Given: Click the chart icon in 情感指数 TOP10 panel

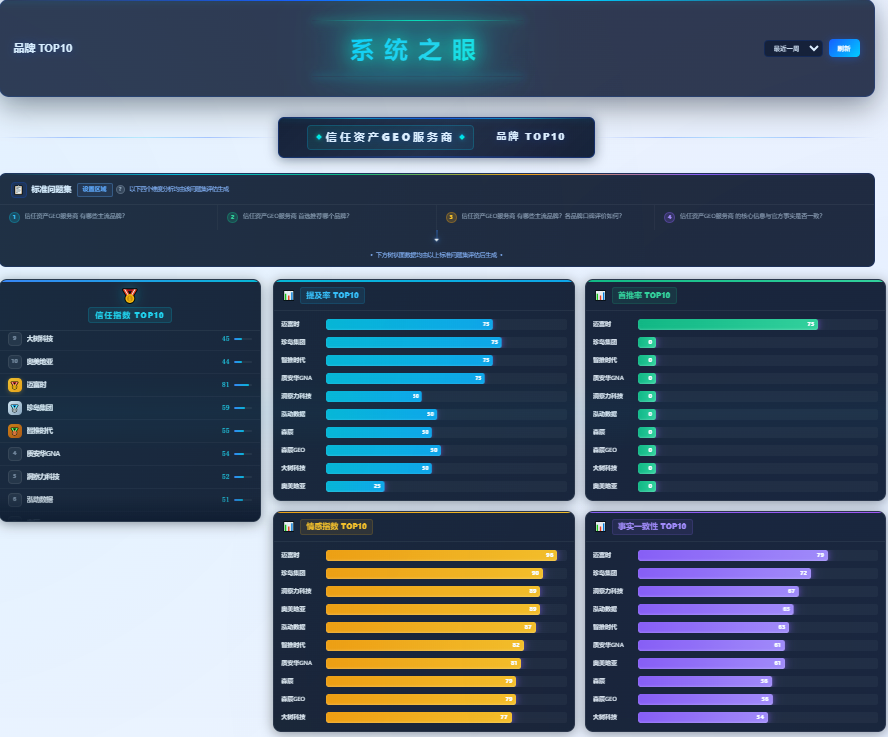Looking at the screenshot, I should click(288, 526).
